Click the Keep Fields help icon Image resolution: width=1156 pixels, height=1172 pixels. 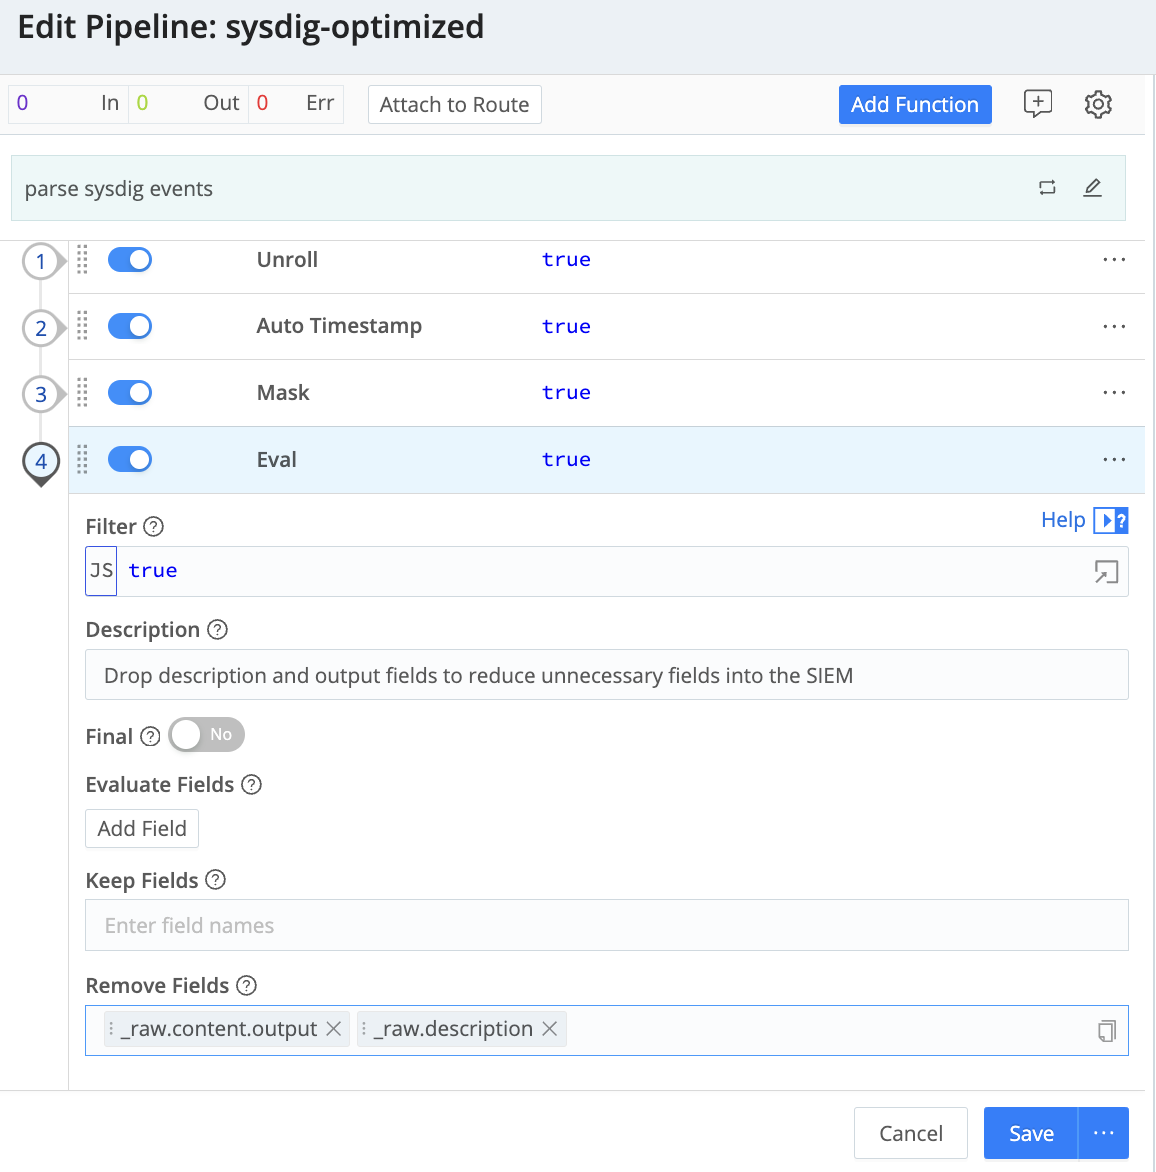coord(215,880)
